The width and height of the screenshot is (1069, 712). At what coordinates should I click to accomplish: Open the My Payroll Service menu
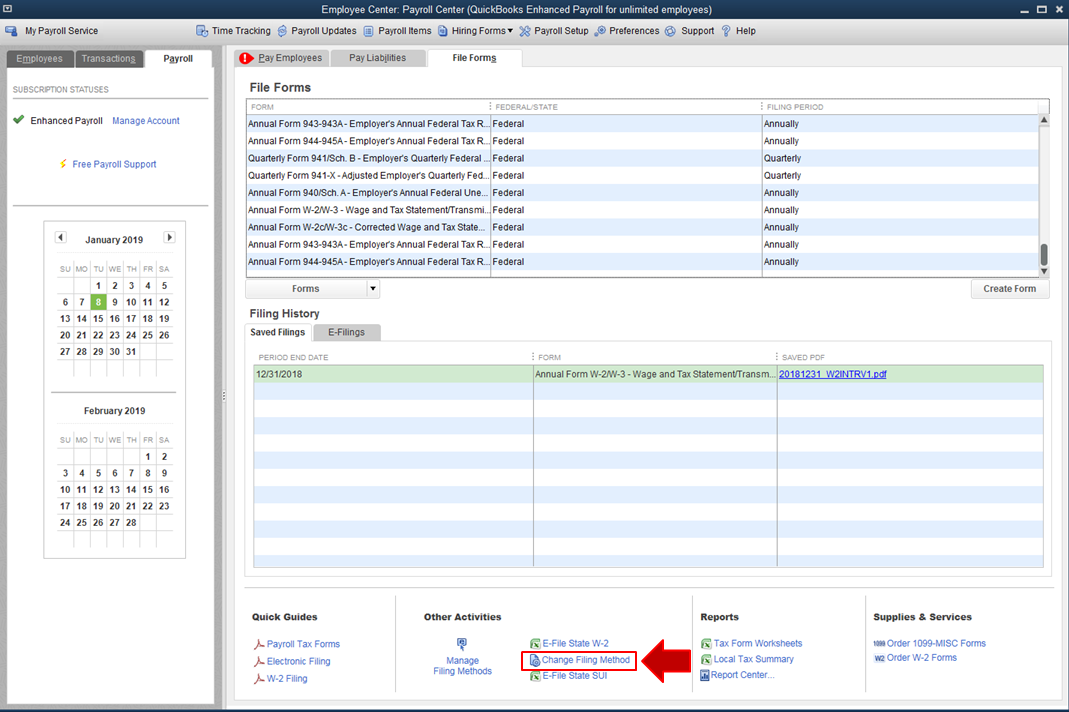60,31
